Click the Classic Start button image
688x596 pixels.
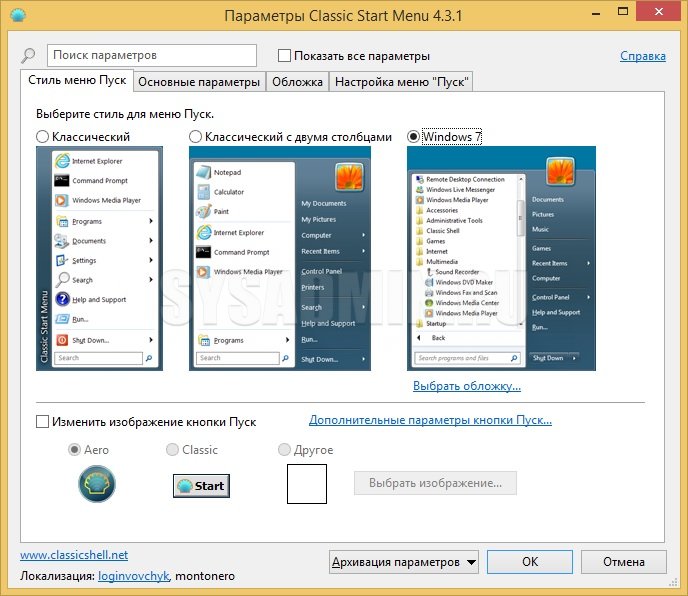coord(201,486)
